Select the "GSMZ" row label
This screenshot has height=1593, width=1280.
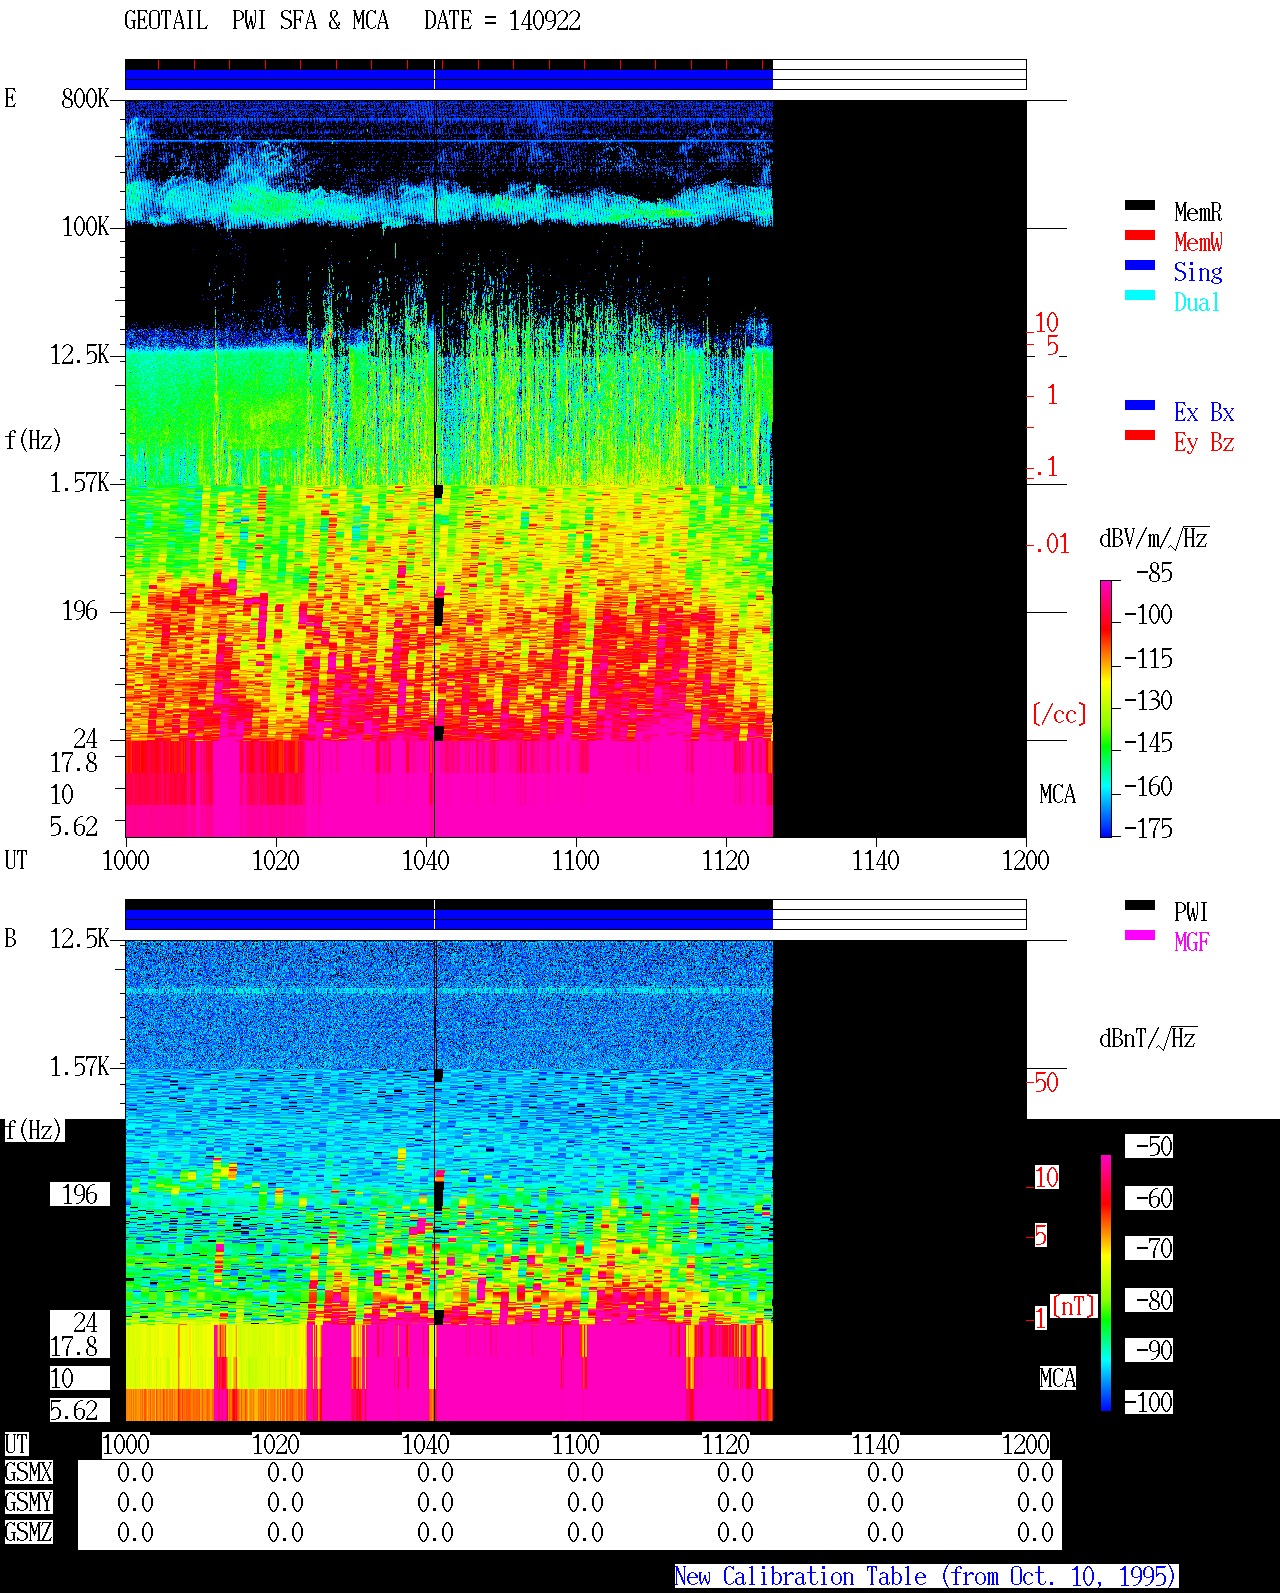28,1532
